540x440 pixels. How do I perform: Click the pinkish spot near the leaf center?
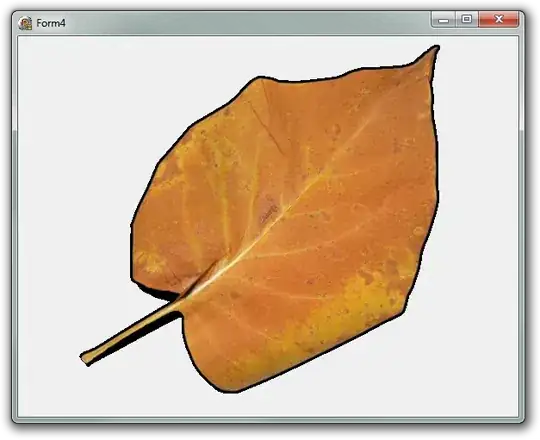click(267, 208)
